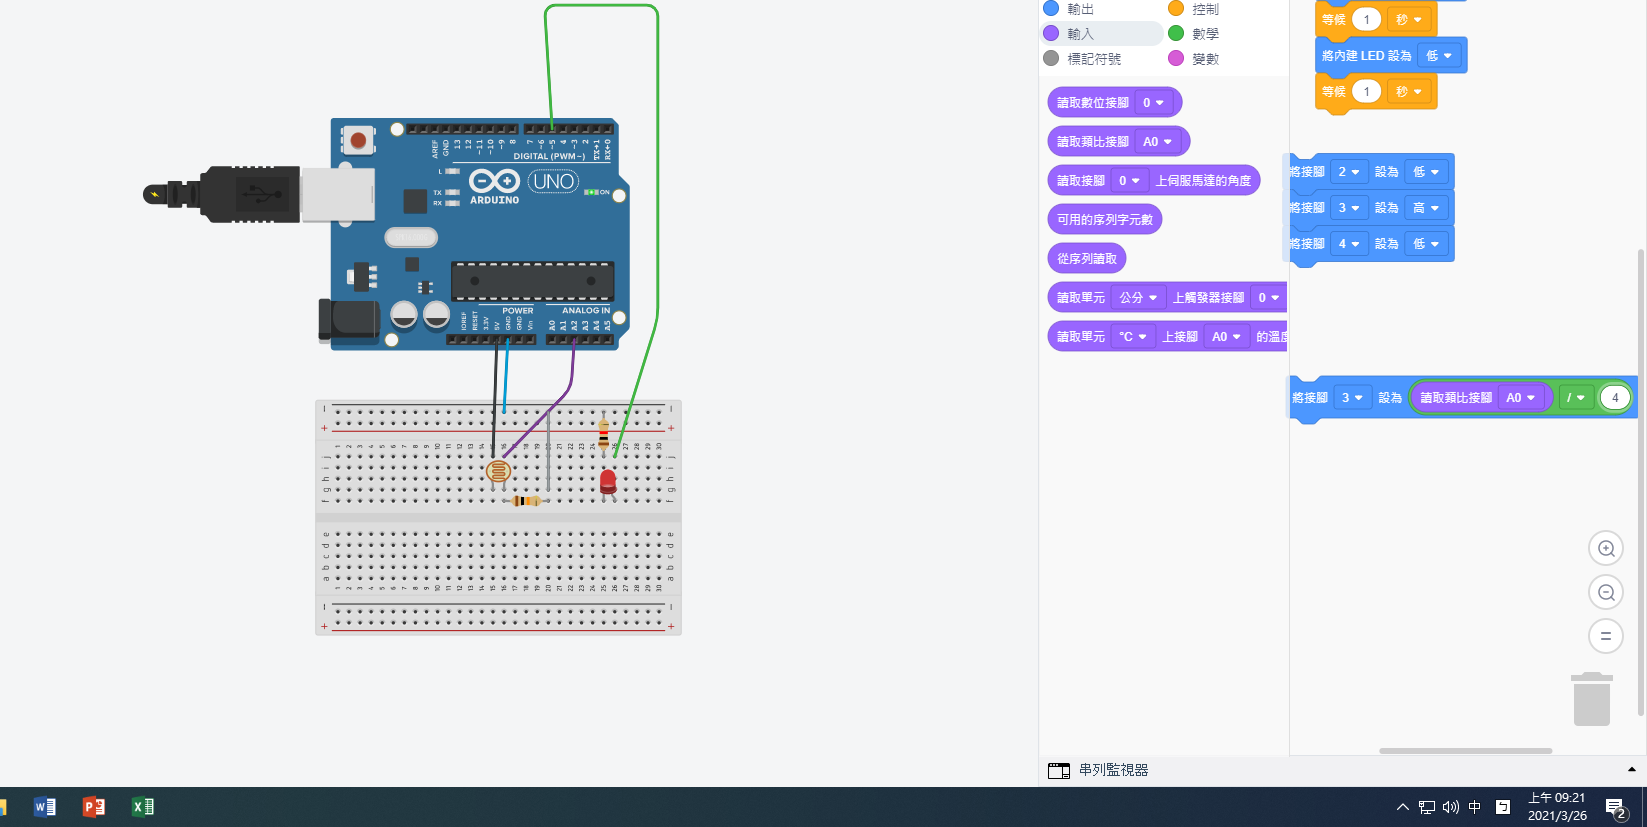Open the division operator dropdown
The width and height of the screenshot is (1647, 827).
(1576, 398)
